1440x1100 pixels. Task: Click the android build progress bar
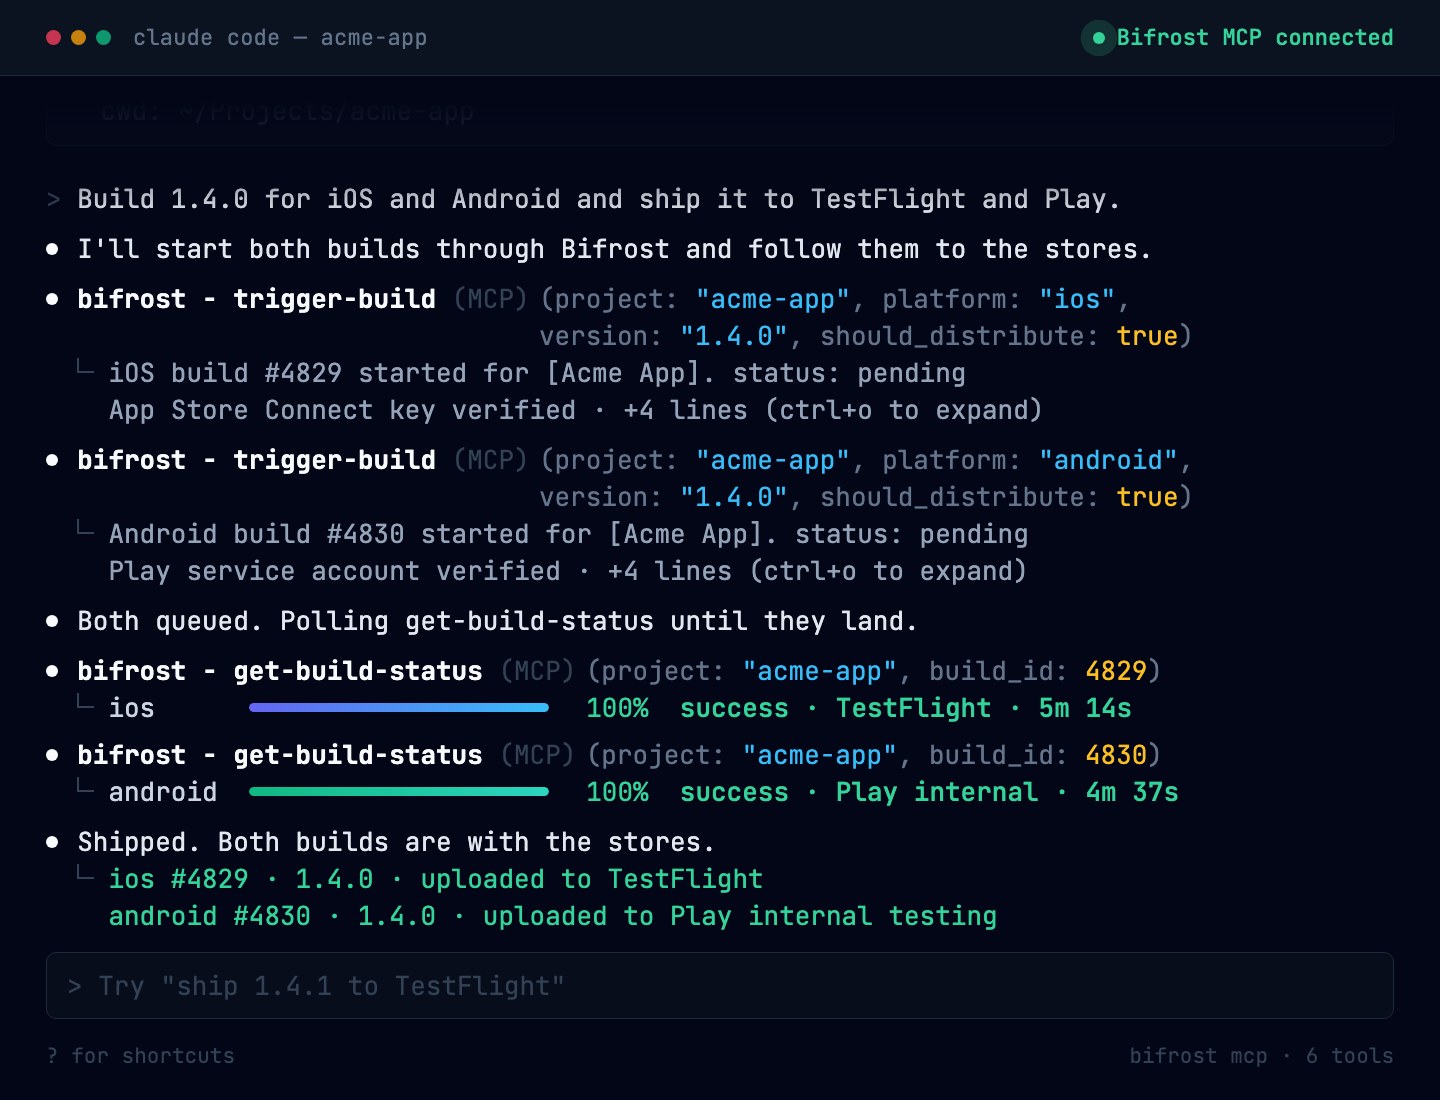pyautogui.click(x=399, y=792)
